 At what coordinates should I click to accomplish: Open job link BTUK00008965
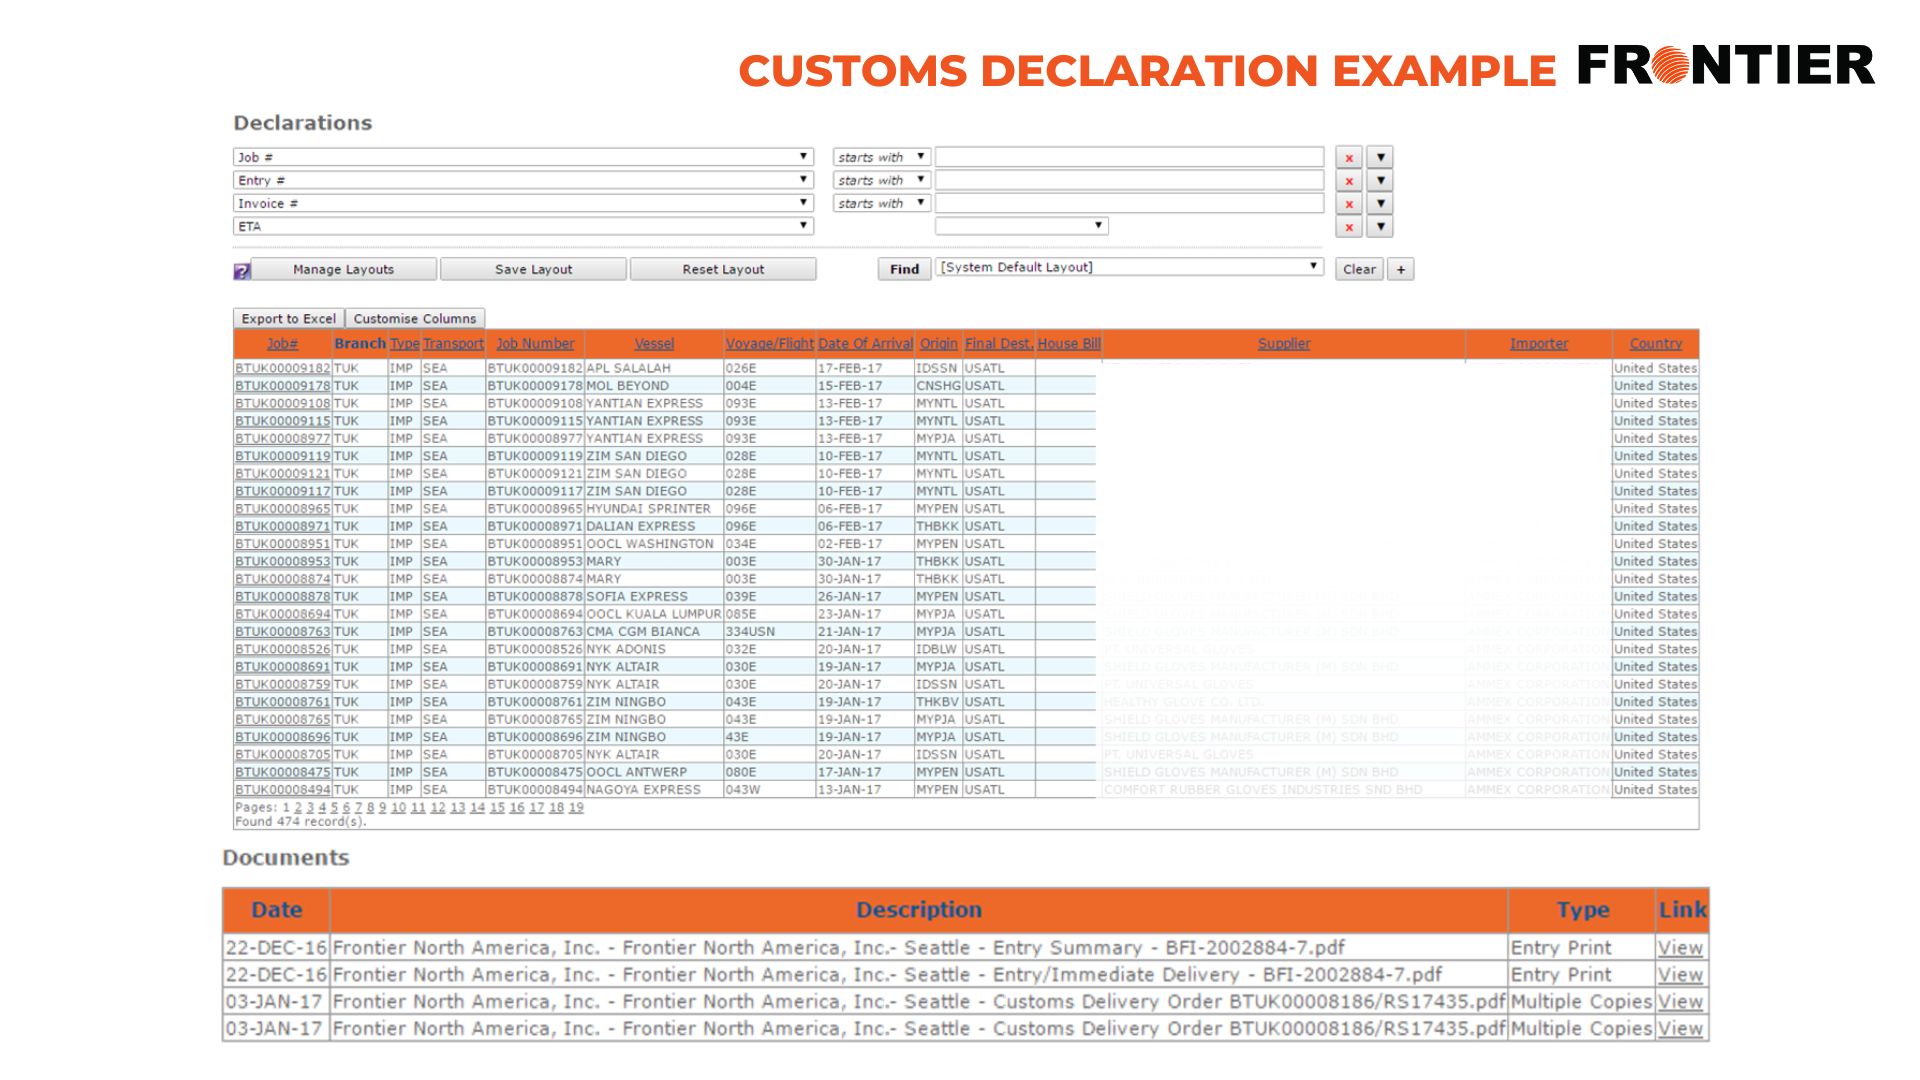[x=282, y=509]
